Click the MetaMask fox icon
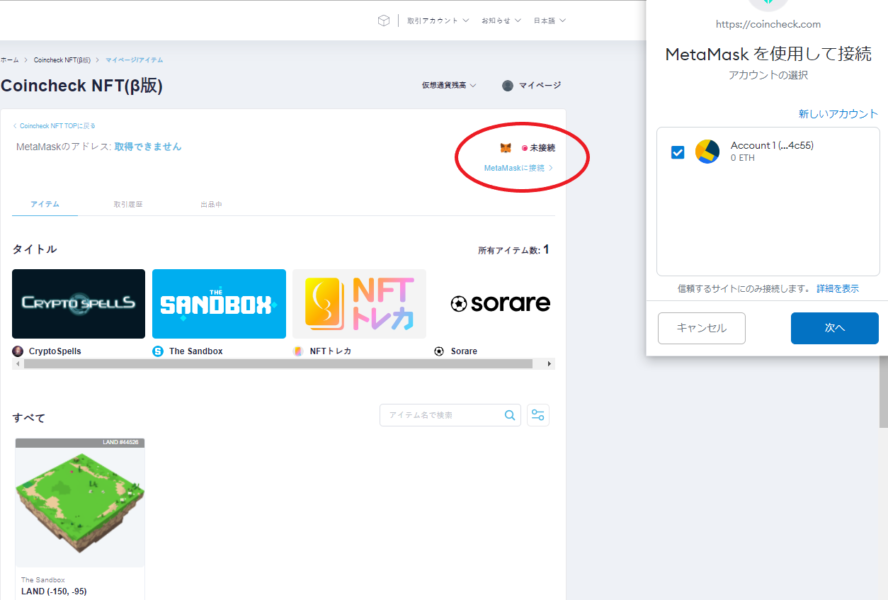The width and height of the screenshot is (888, 600). coord(506,148)
